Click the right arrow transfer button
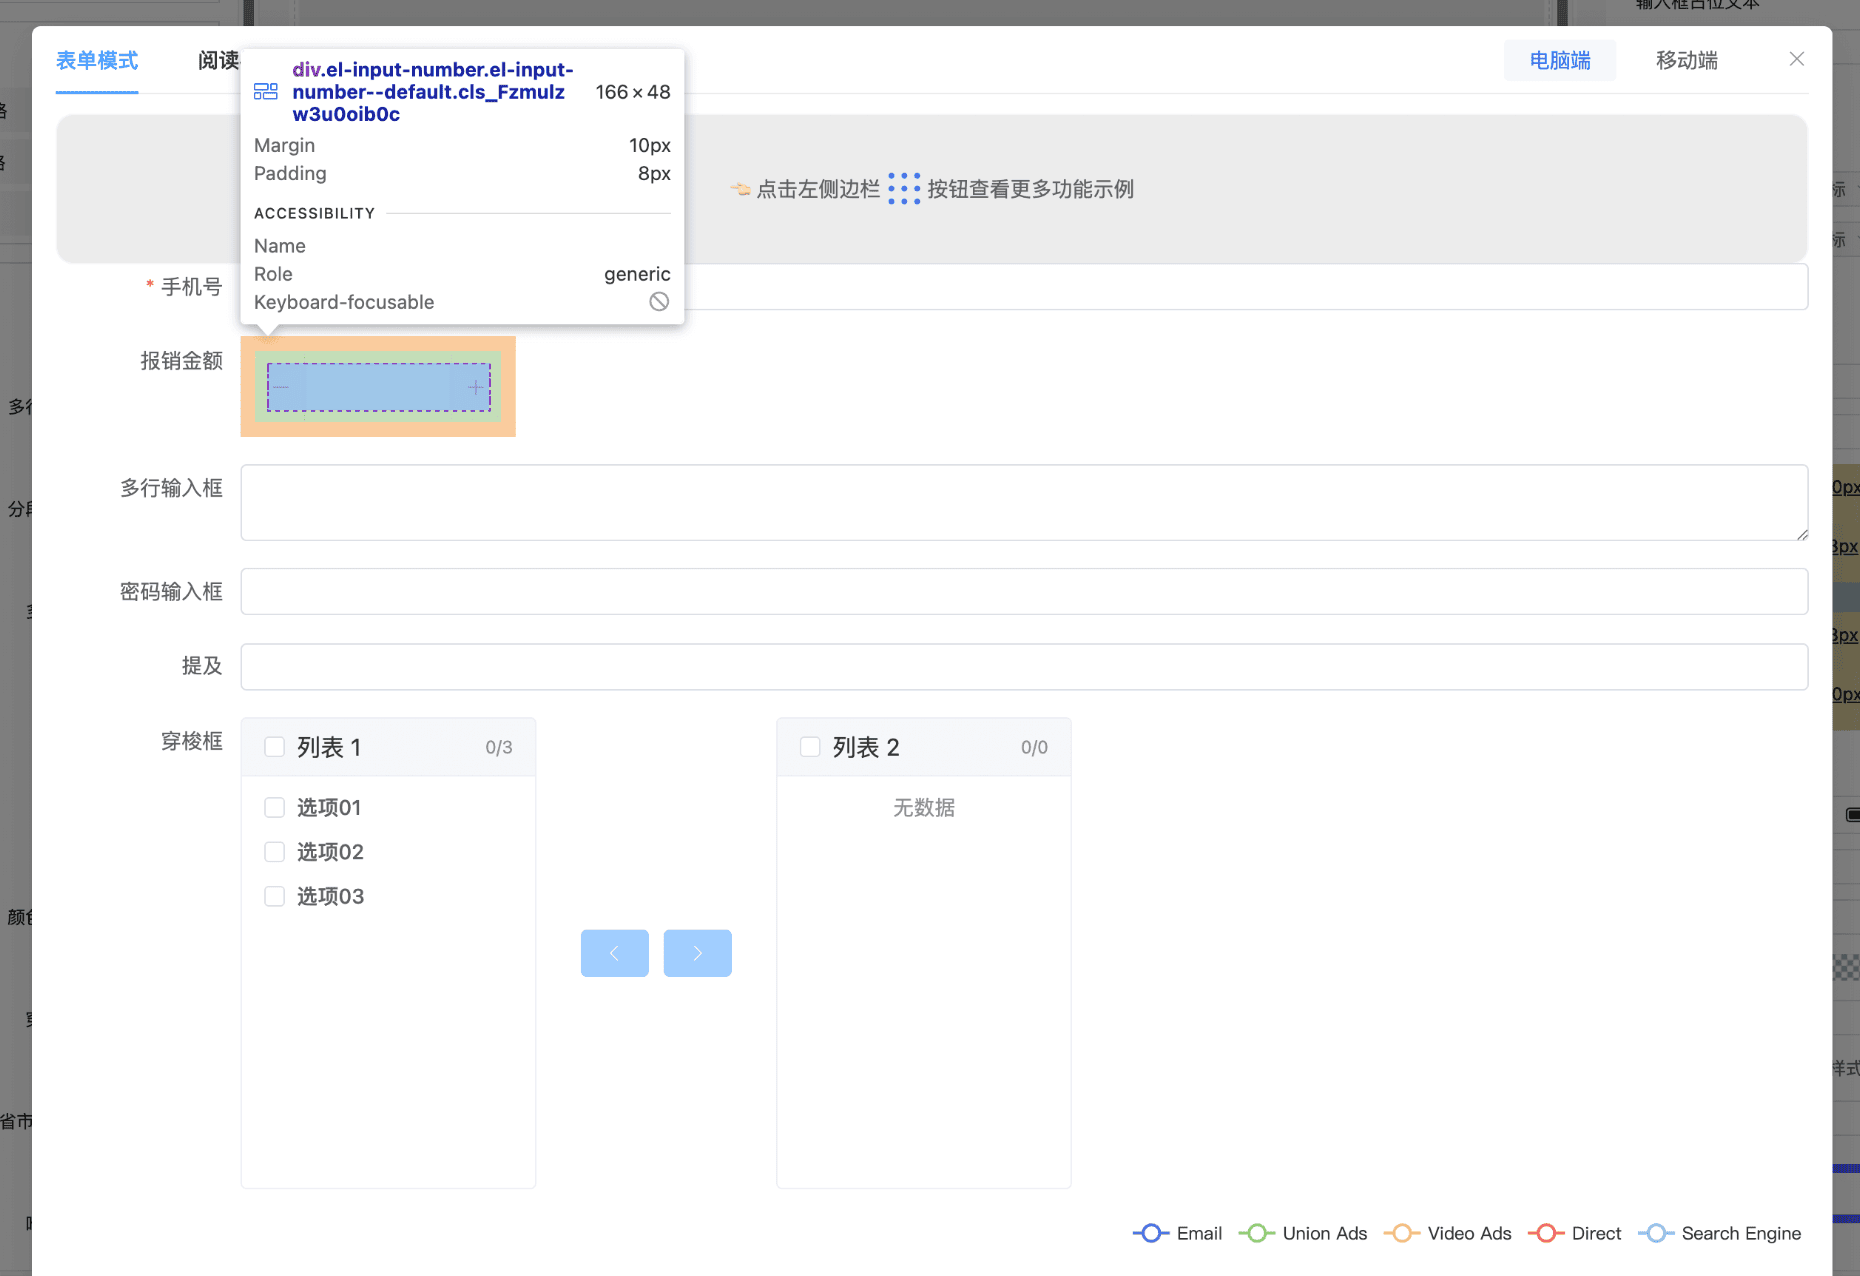Viewport: 1860px width, 1276px height. (x=697, y=953)
